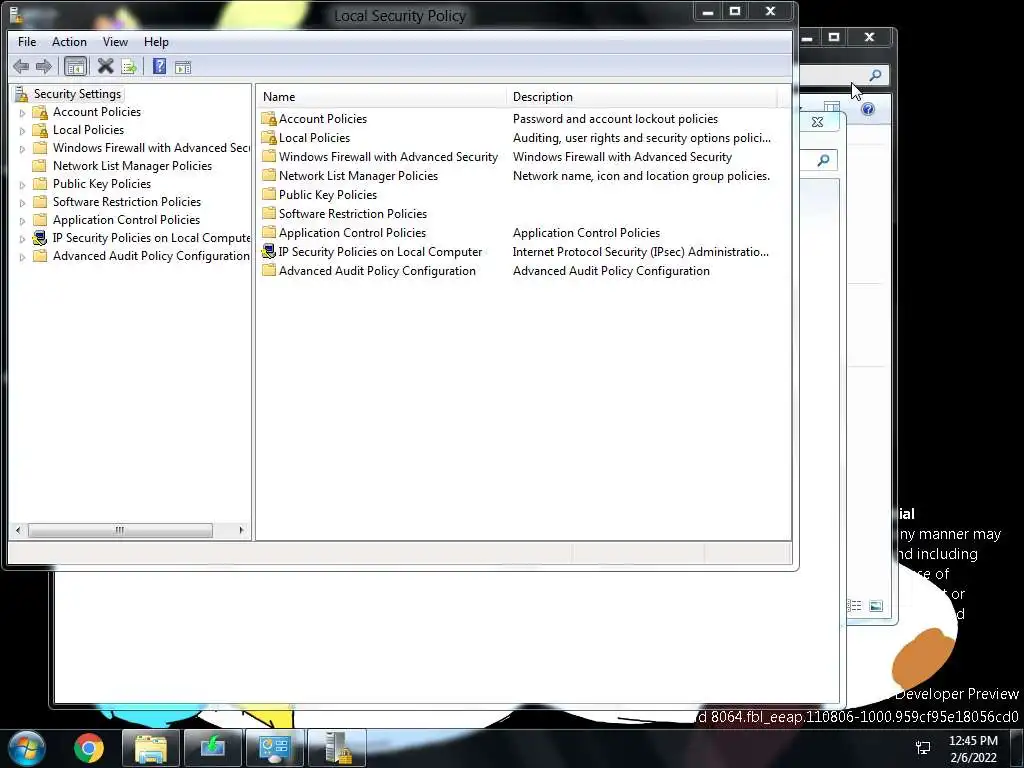Viewport: 1024px width, 768px height.
Task: Click 'Network name, icon and location' description
Action: tap(641, 176)
